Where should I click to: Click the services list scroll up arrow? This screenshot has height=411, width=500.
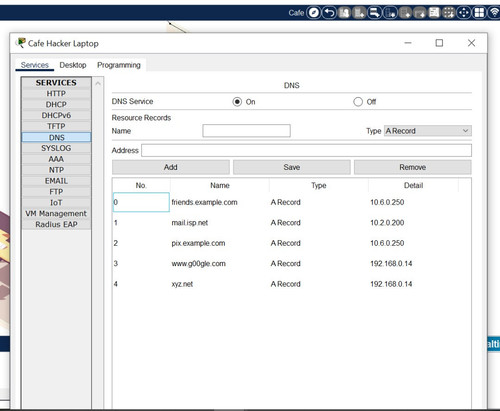point(98,83)
